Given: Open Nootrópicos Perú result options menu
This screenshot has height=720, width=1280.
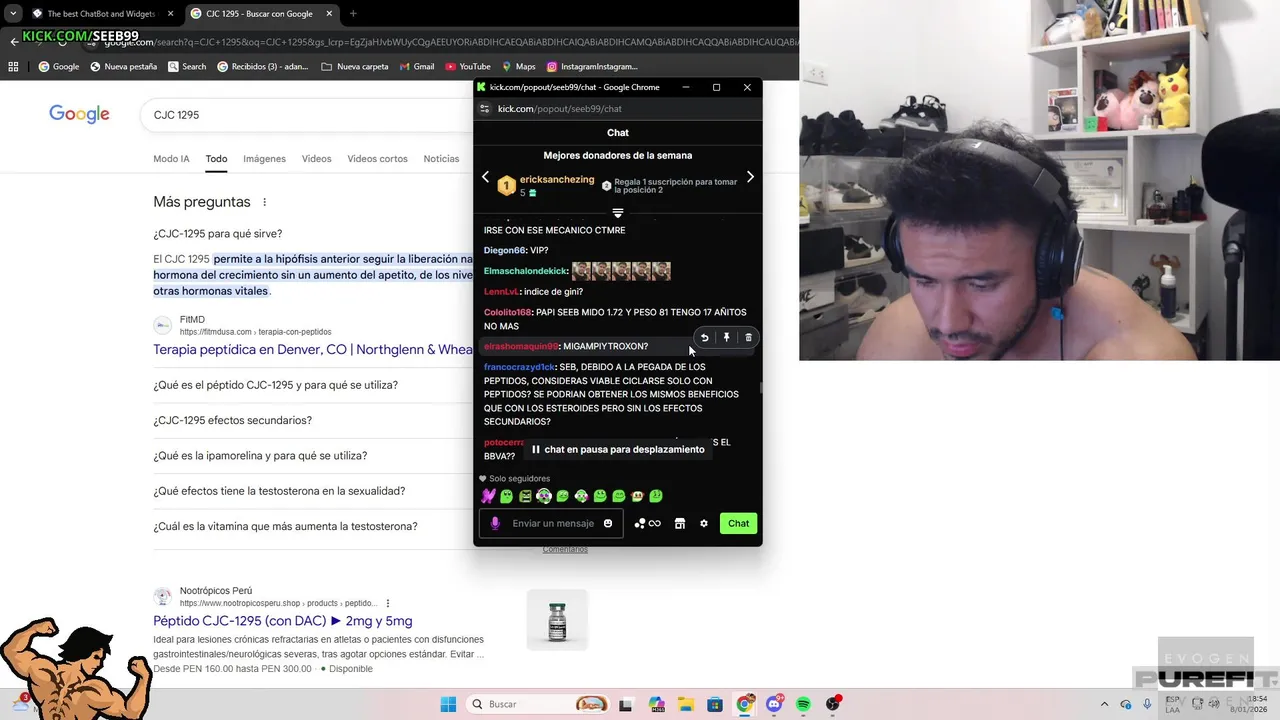Looking at the screenshot, I should [x=388, y=603].
